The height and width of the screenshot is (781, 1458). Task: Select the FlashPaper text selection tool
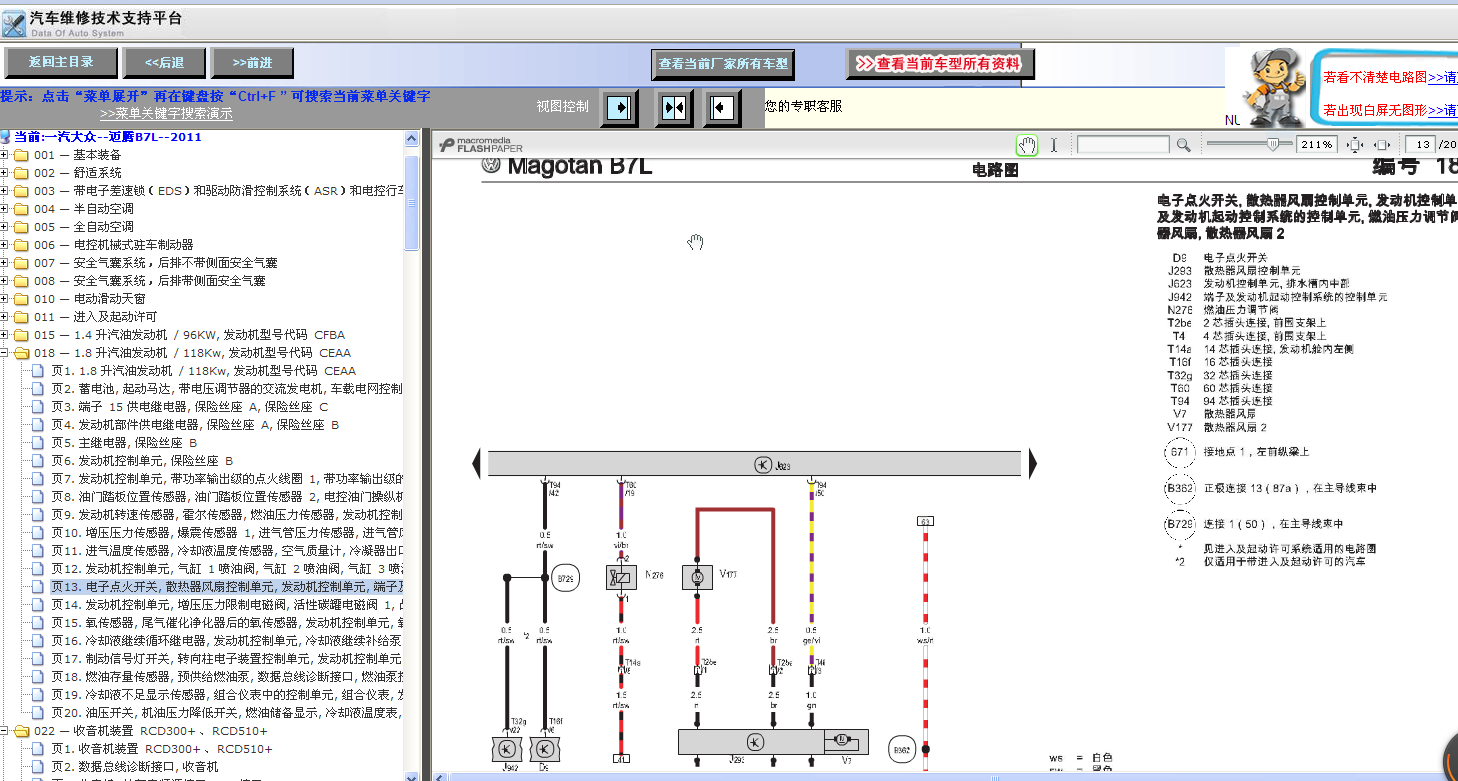1053,145
